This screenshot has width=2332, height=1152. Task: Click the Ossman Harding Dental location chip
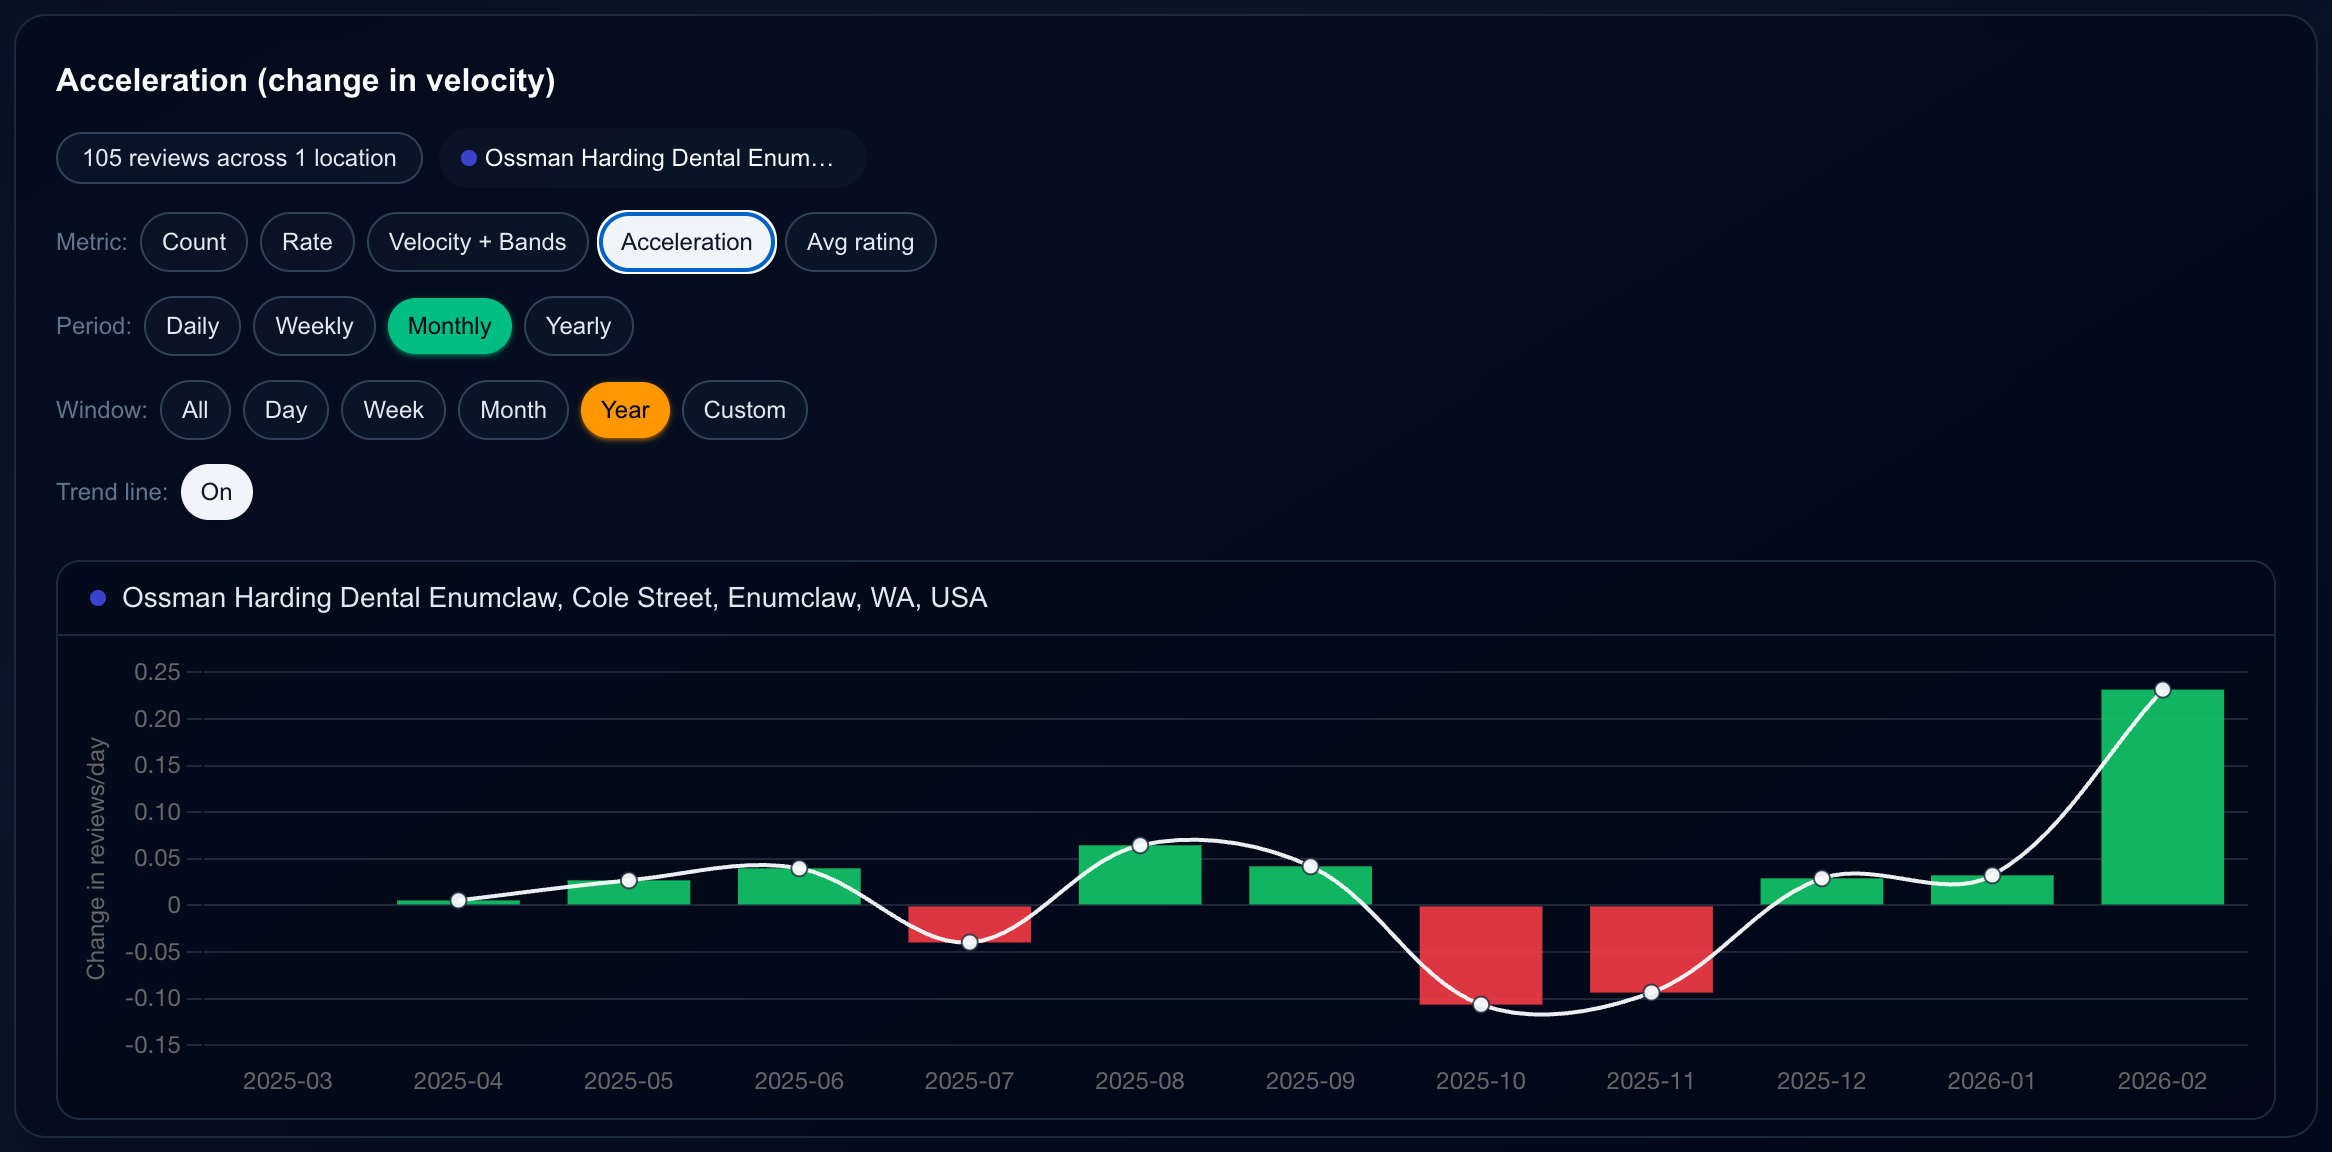(652, 158)
